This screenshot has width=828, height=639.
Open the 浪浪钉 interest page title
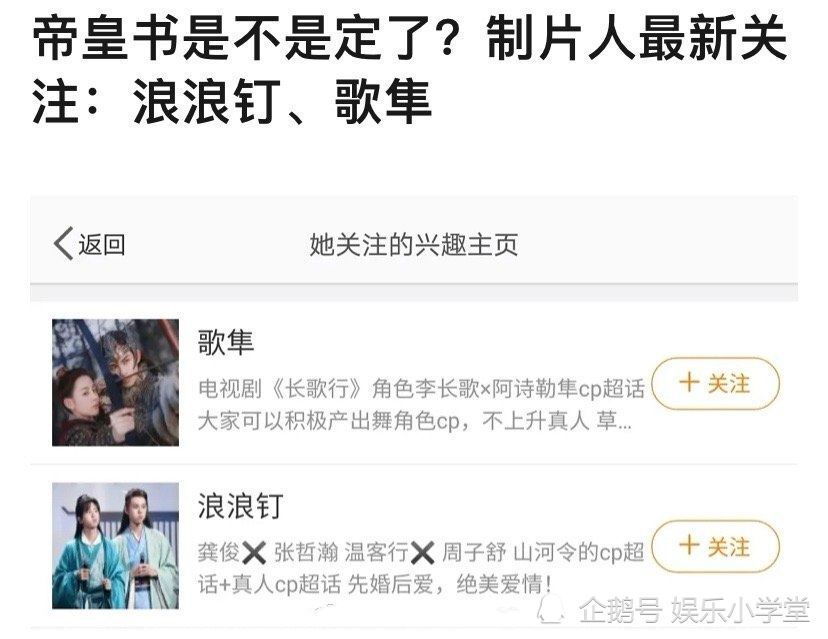(241, 506)
